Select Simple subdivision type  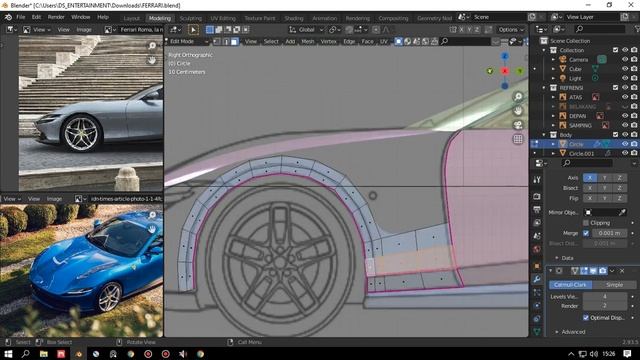pyautogui.click(x=614, y=284)
